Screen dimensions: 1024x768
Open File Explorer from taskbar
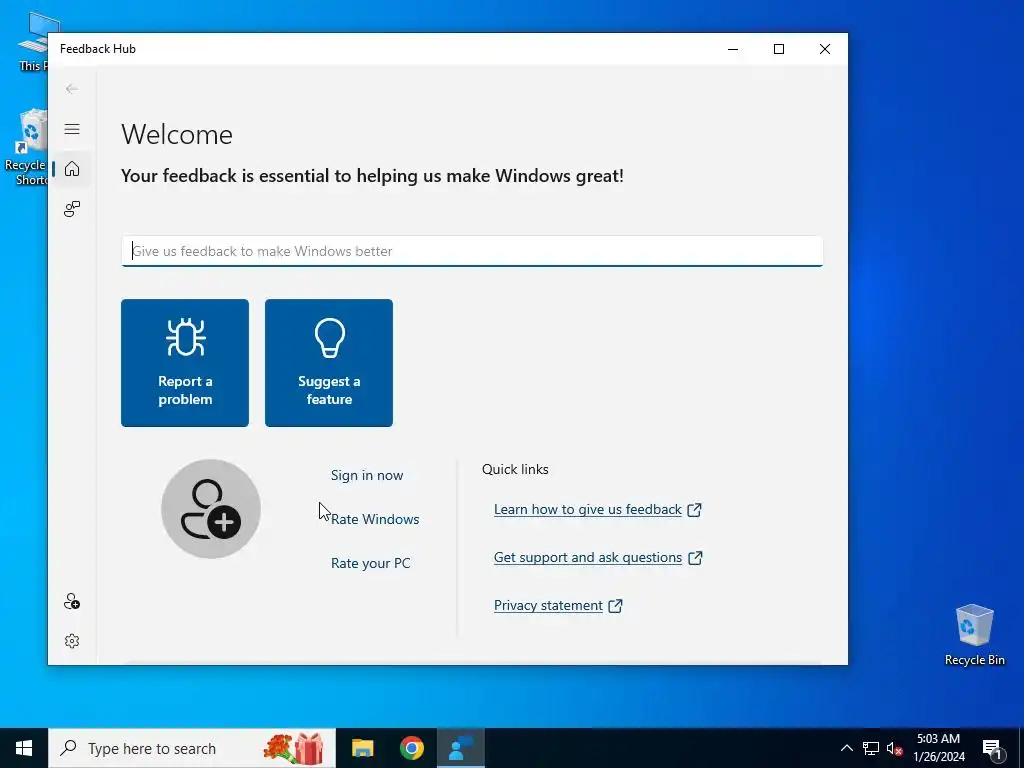[x=362, y=748]
